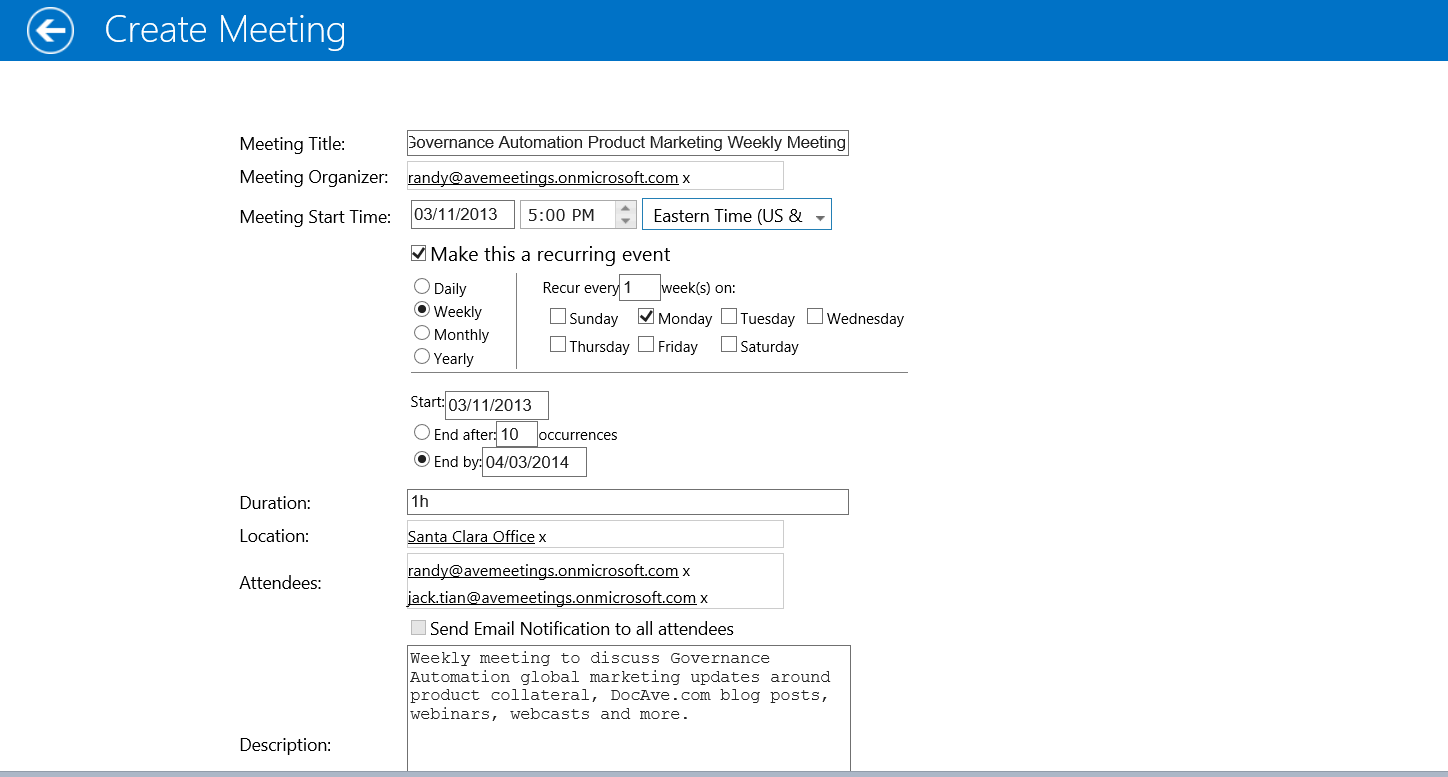Check the Friday checkbox

[x=646, y=345]
